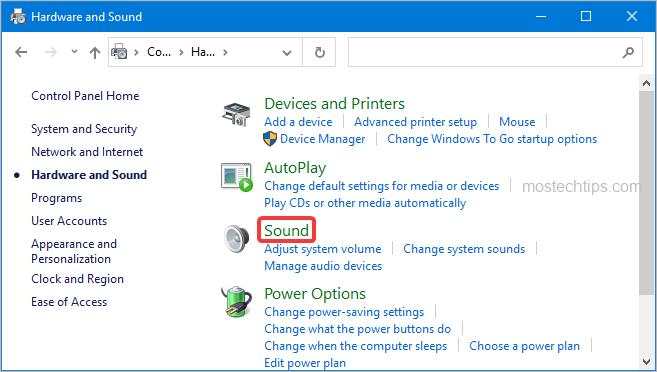Click the window icon in the title bar

18,17
